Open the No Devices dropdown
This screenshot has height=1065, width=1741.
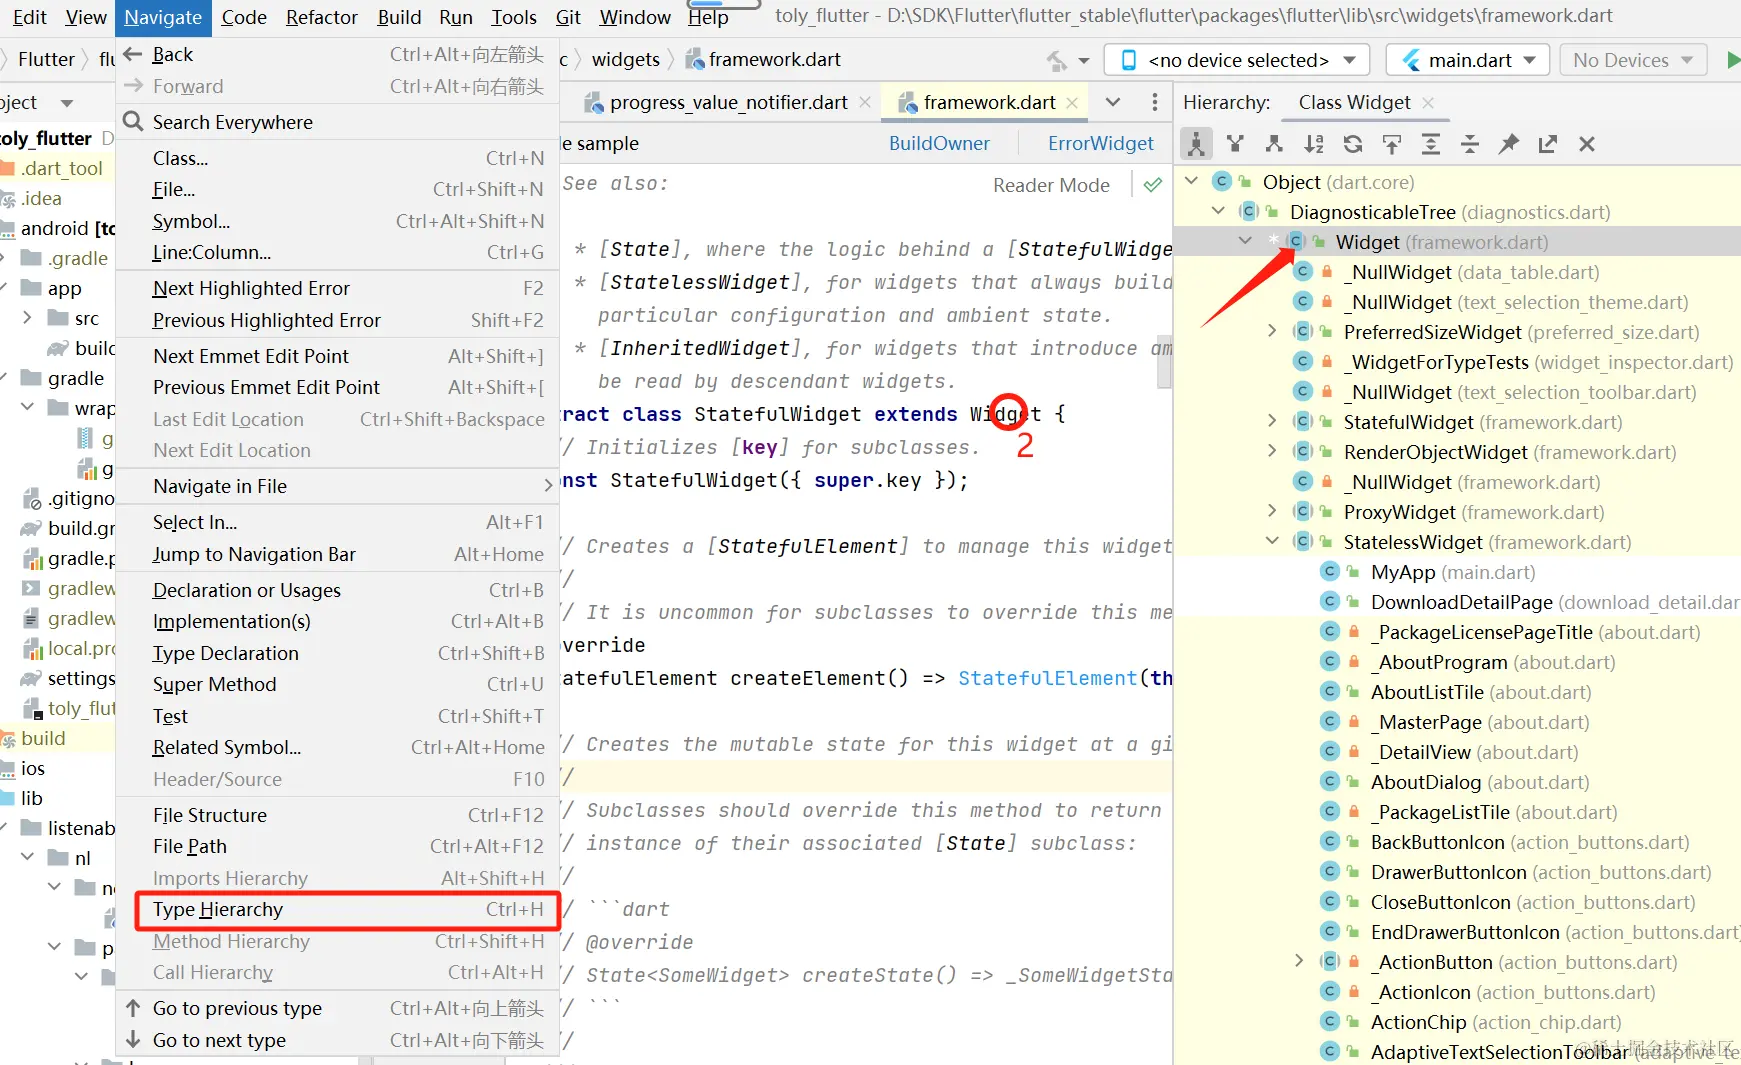tap(1632, 60)
